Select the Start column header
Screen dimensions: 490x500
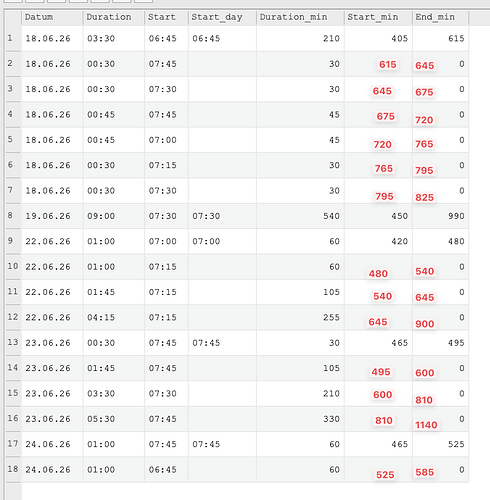166,17
